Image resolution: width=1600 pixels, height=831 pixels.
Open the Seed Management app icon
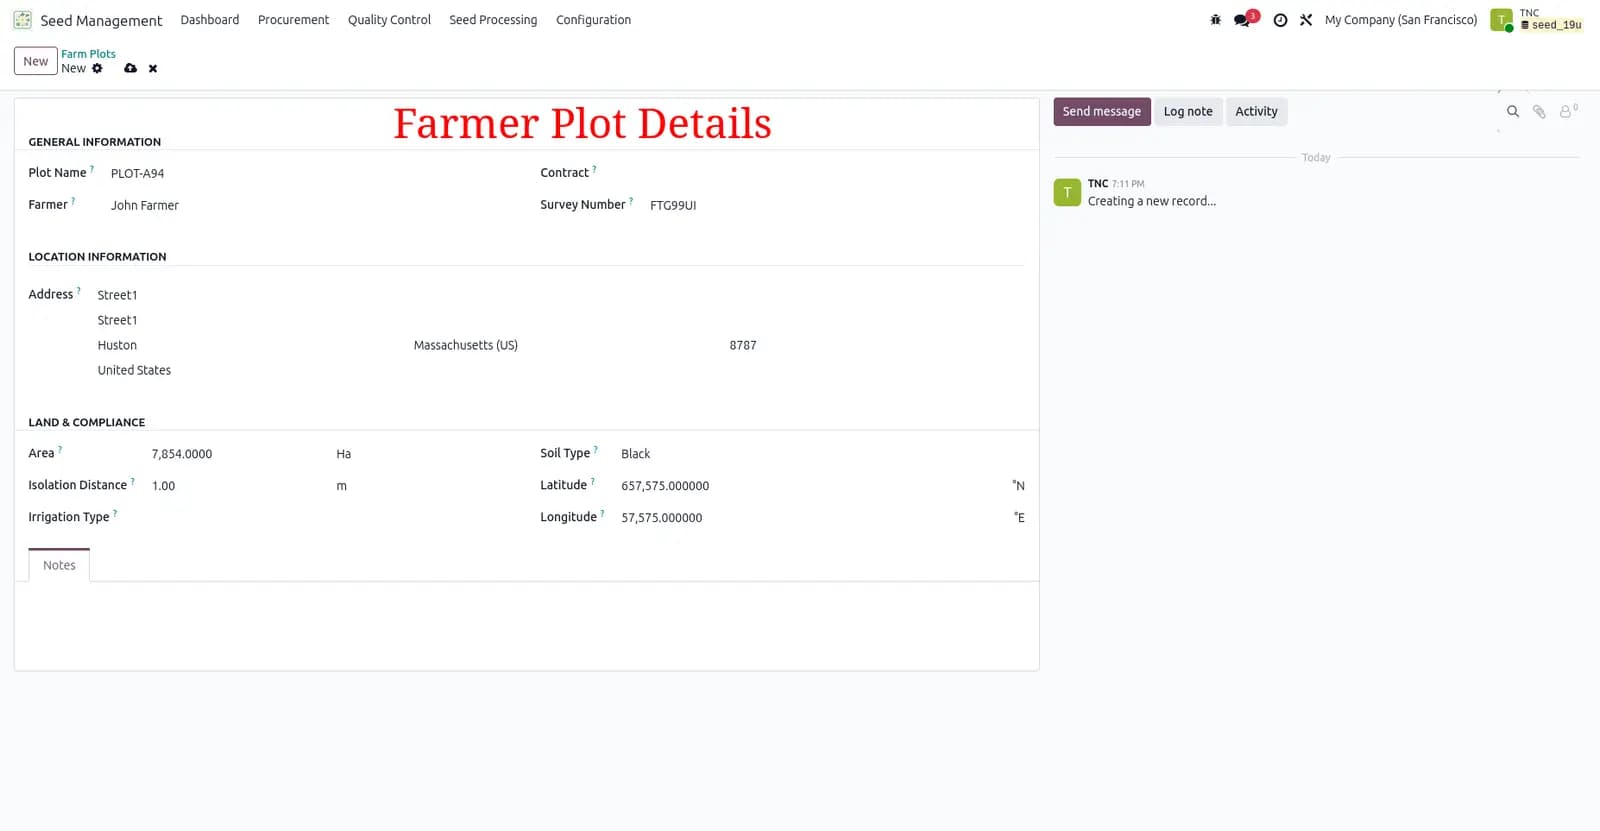pos(22,20)
